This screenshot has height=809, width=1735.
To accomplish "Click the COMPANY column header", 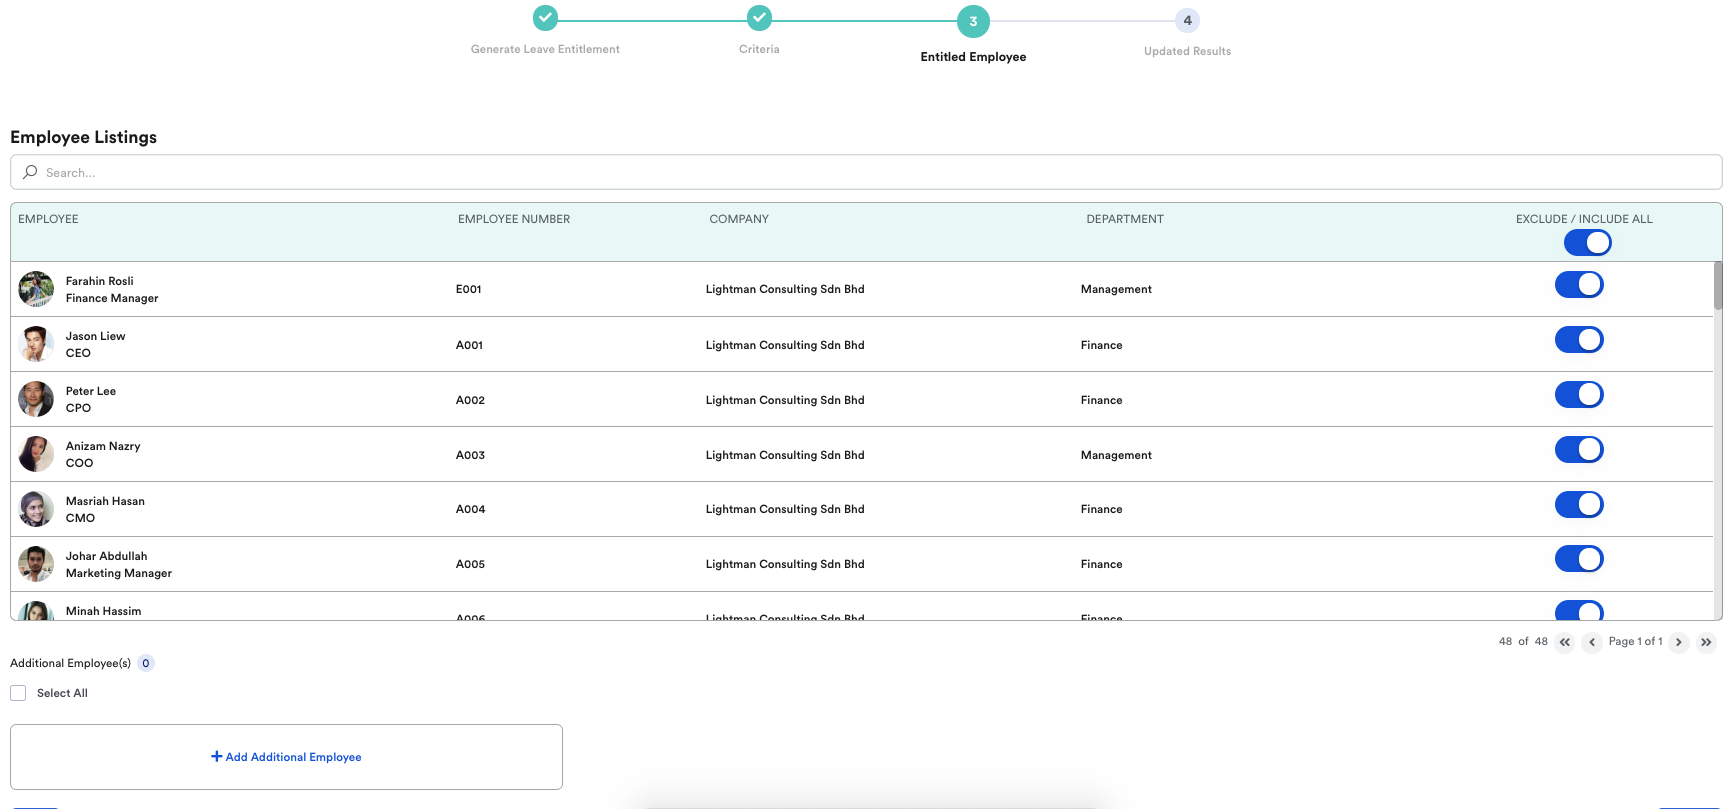I will [739, 219].
